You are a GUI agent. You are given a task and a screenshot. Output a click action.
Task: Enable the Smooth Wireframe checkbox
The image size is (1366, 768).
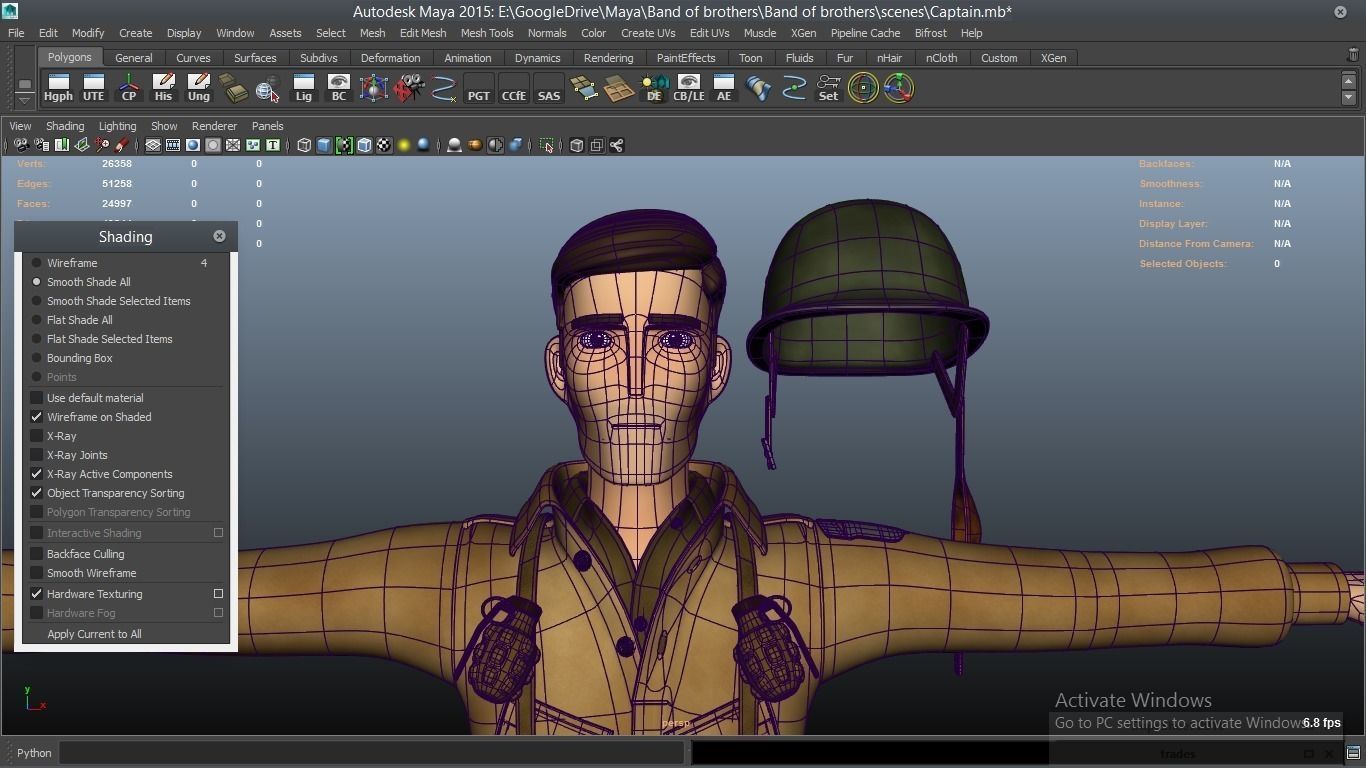37,573
